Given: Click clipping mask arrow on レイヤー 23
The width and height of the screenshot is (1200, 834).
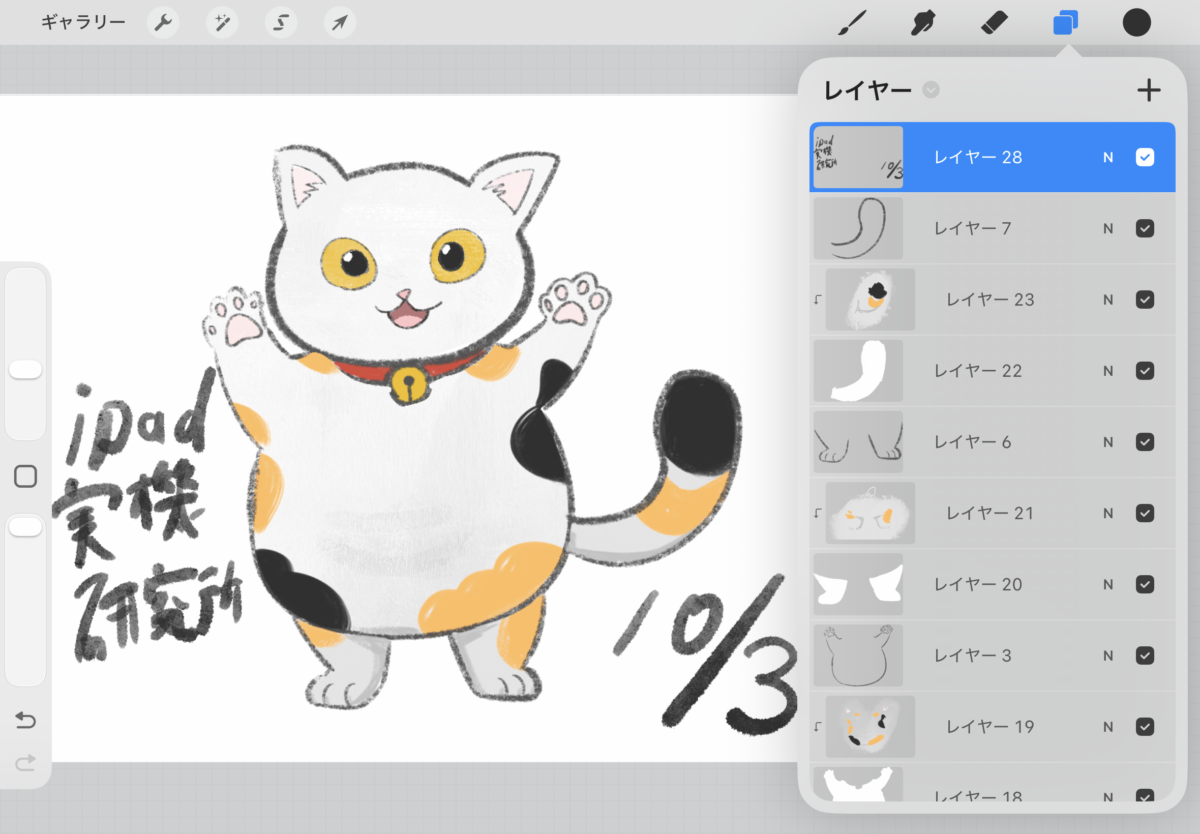Looking at the screenshot, I should click(818, 299).
